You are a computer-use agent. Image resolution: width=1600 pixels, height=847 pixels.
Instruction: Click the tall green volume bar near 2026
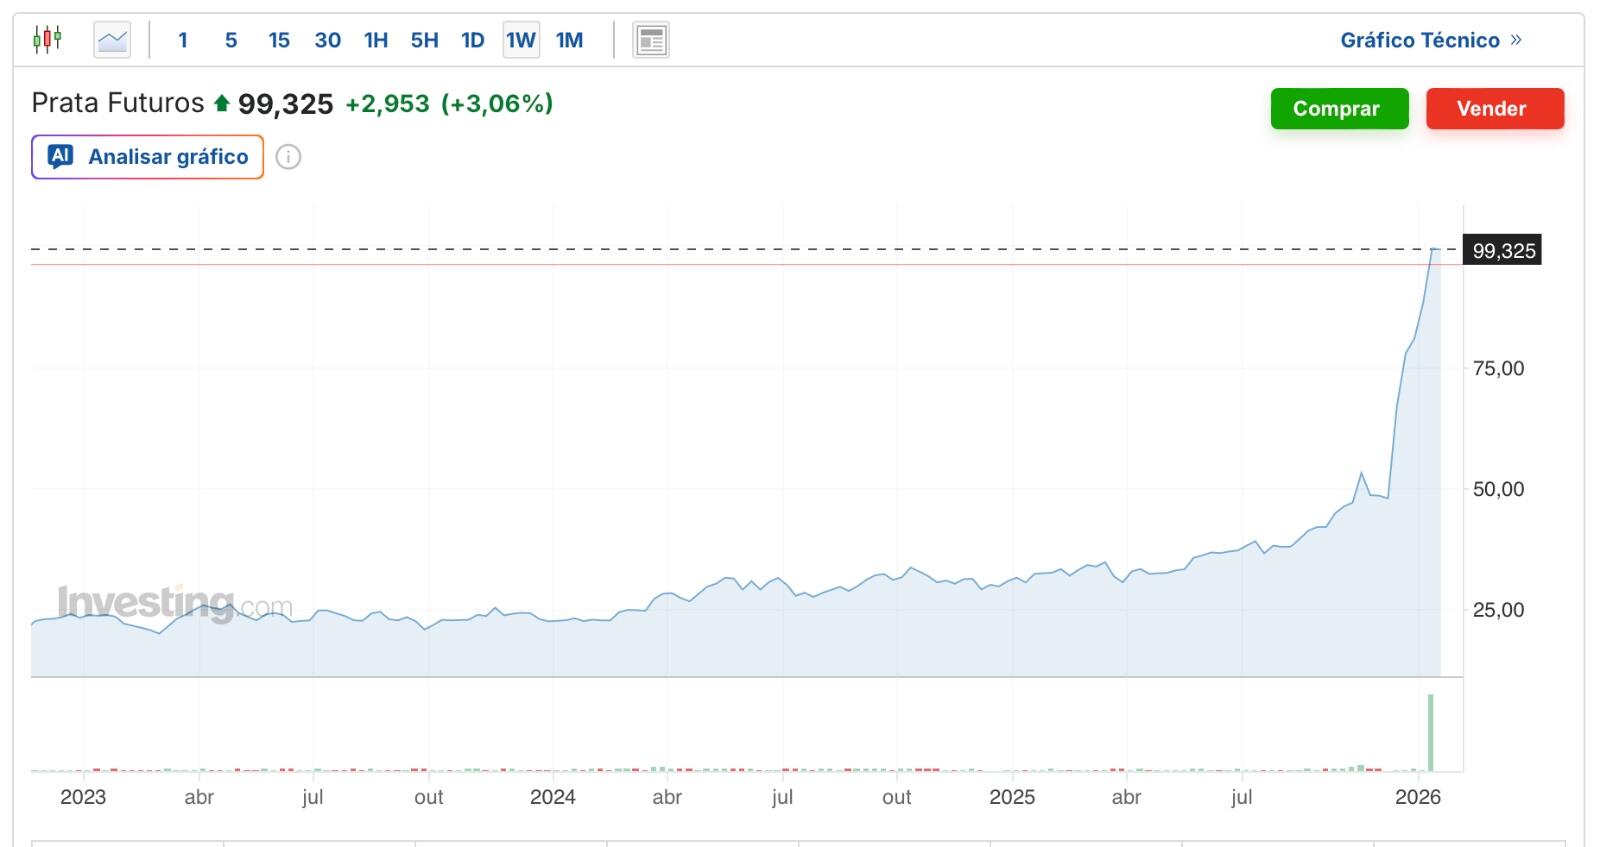1431,733
